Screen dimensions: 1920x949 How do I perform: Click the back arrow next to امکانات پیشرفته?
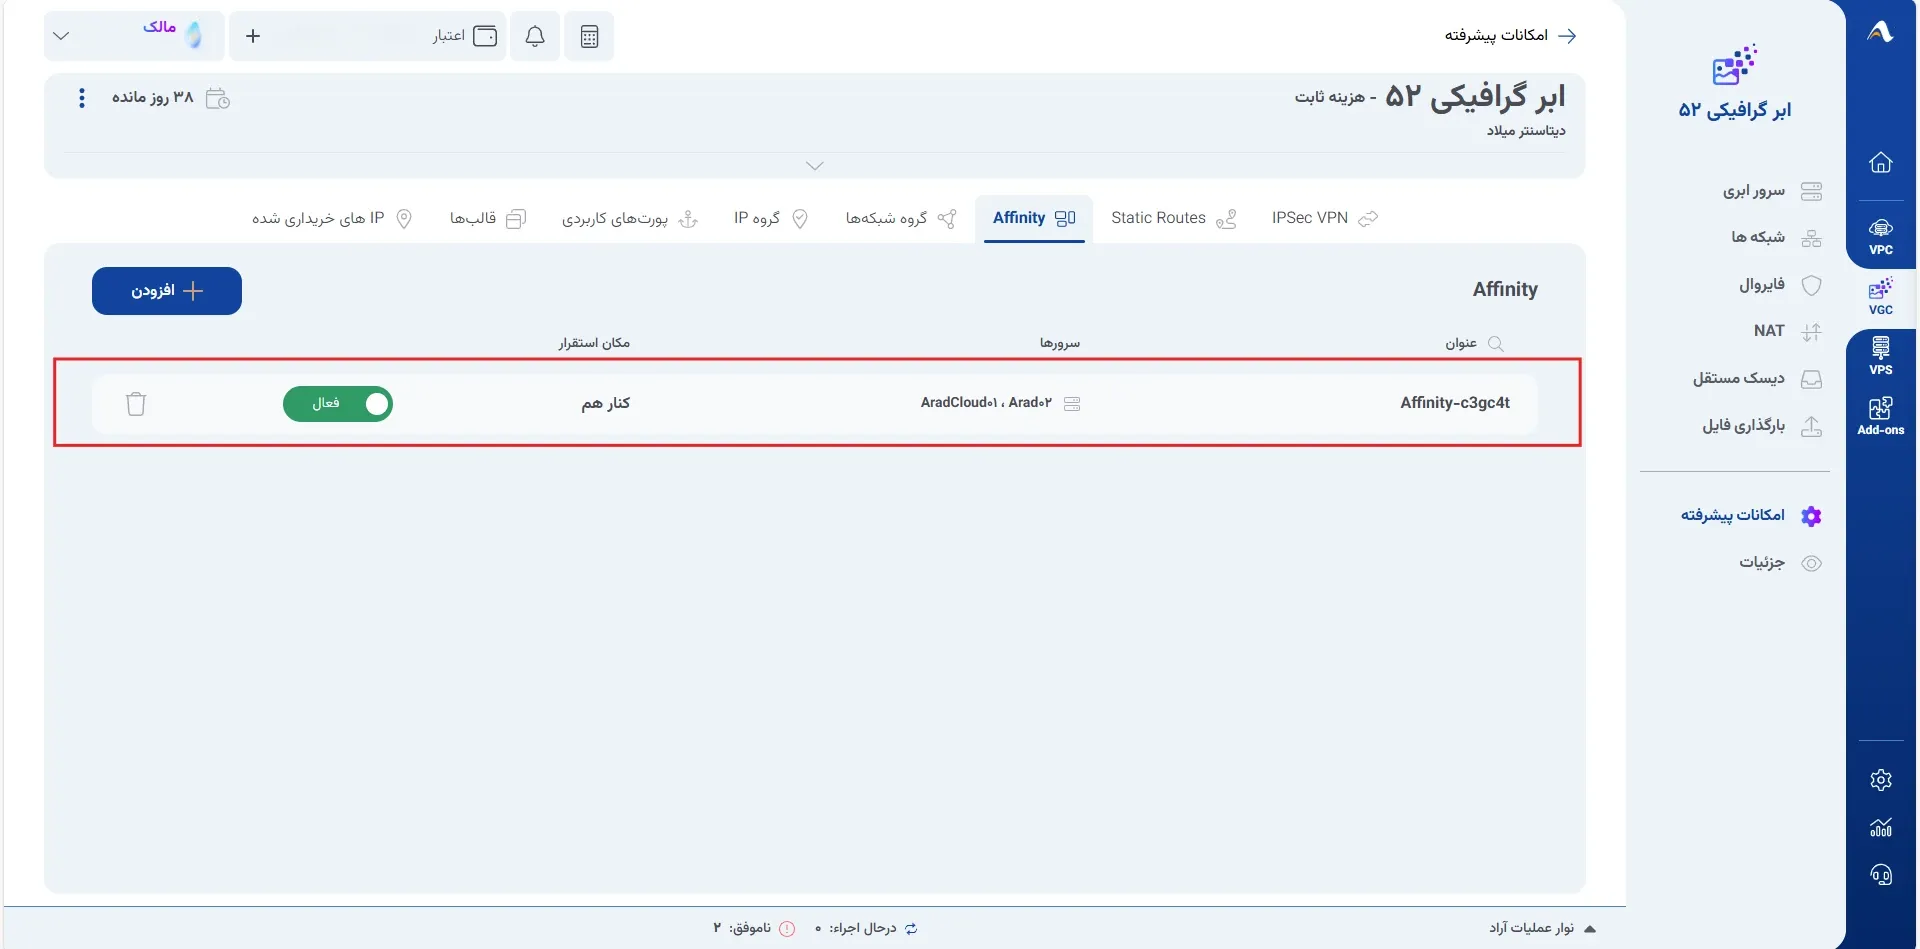click(1567, 36)
